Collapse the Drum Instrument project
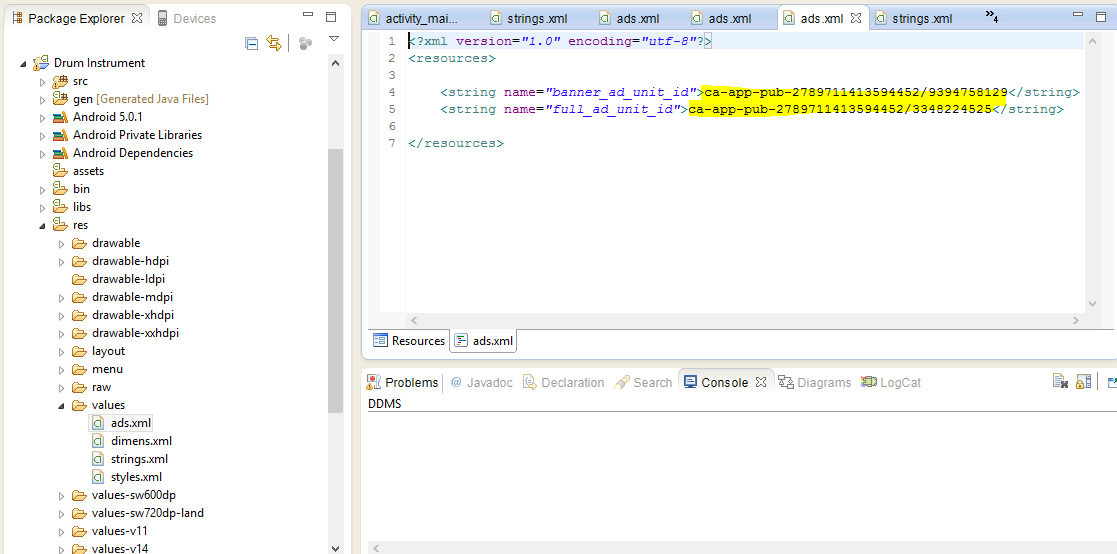 pyautogui.click(x=24, y=63)
